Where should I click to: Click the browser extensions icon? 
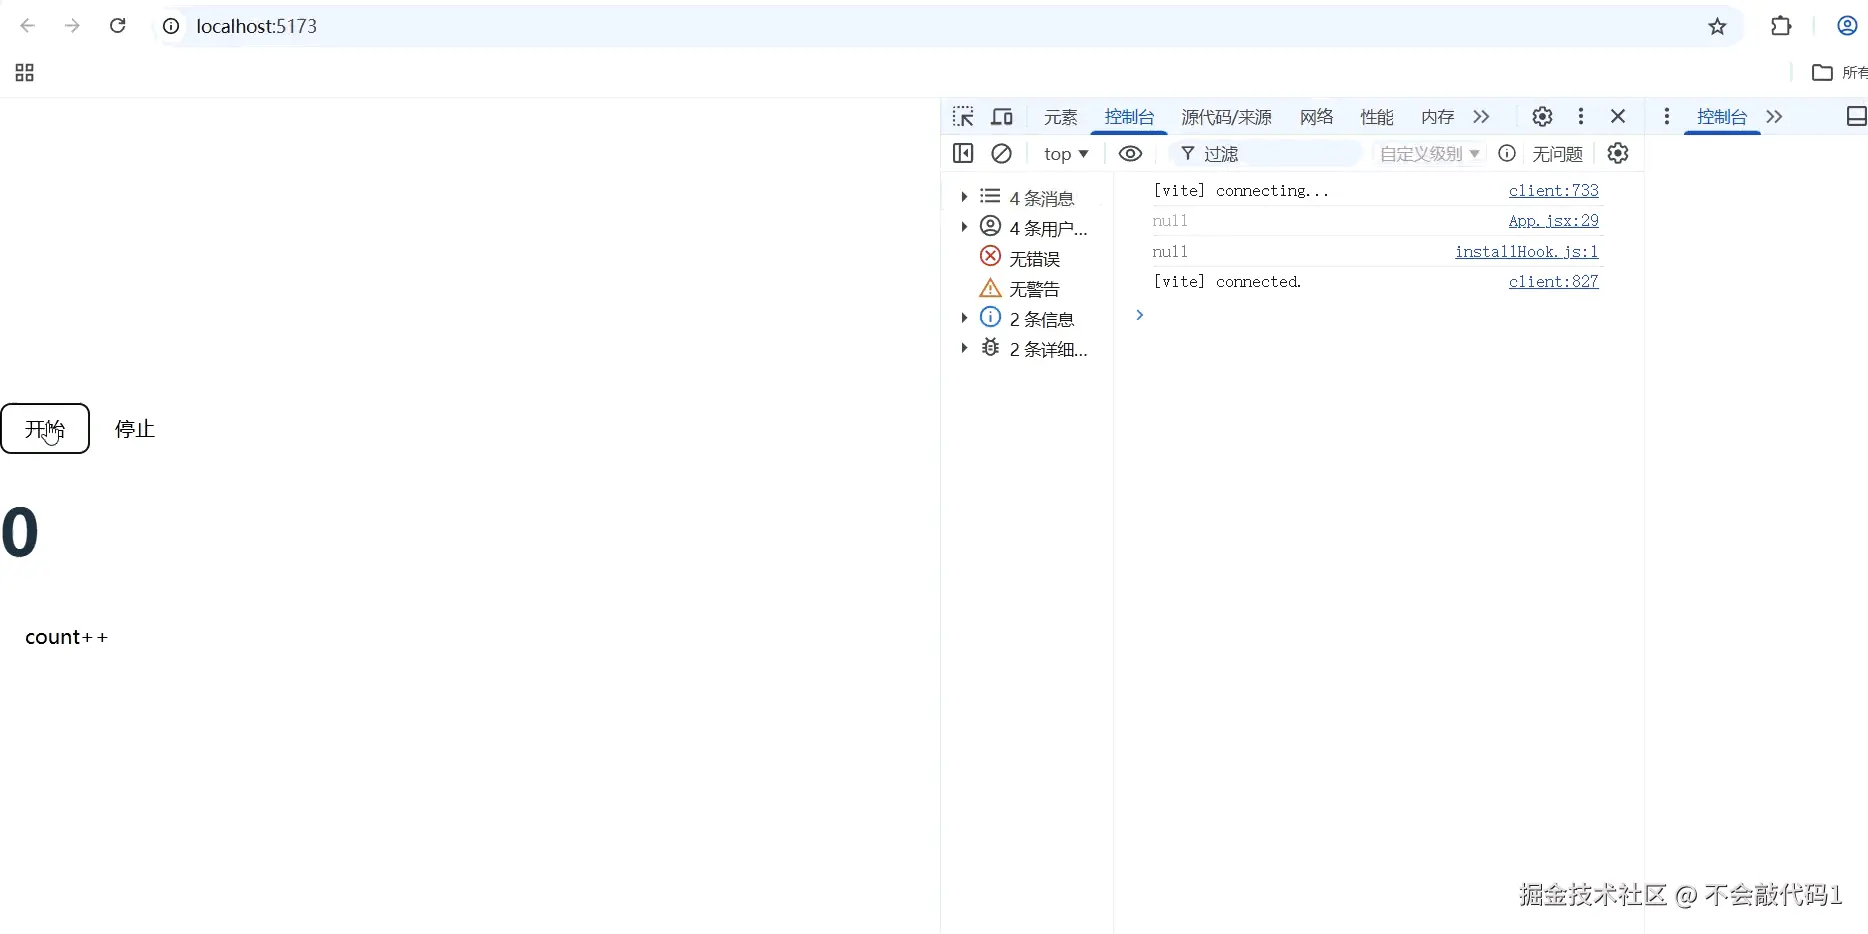(x=1781, y=25)
